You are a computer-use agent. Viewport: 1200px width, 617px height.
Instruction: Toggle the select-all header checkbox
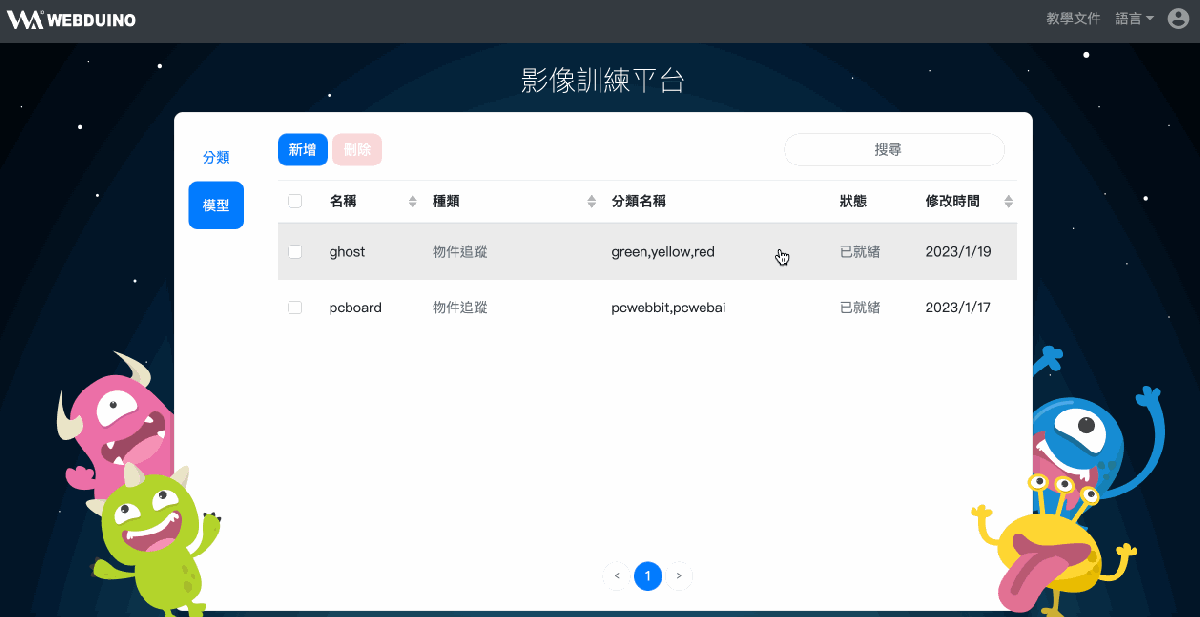tap(295, 201)
